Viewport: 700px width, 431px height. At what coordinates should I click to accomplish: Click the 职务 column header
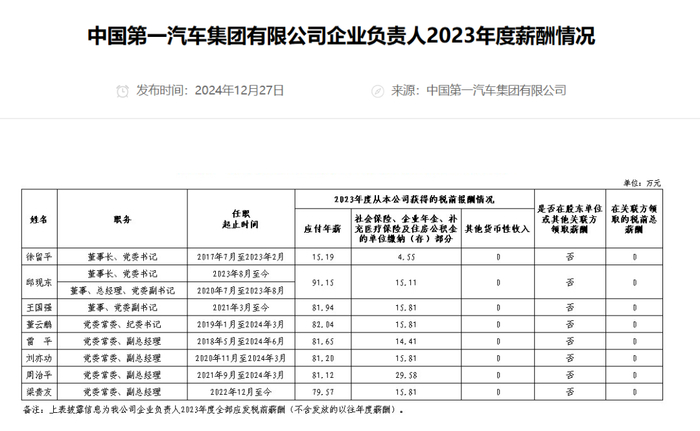(x=122, y=219)
